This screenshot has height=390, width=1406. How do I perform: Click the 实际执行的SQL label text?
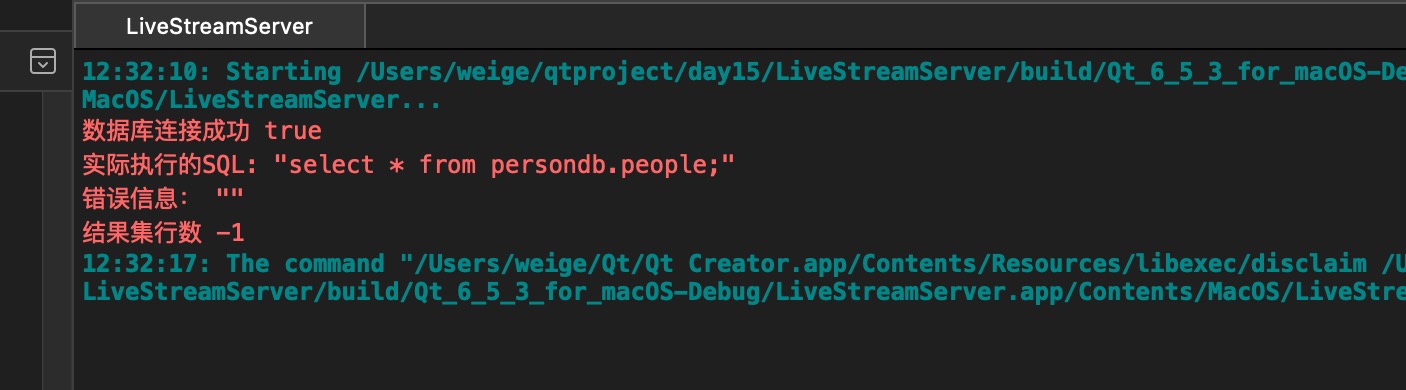click(x=170, y=164)
